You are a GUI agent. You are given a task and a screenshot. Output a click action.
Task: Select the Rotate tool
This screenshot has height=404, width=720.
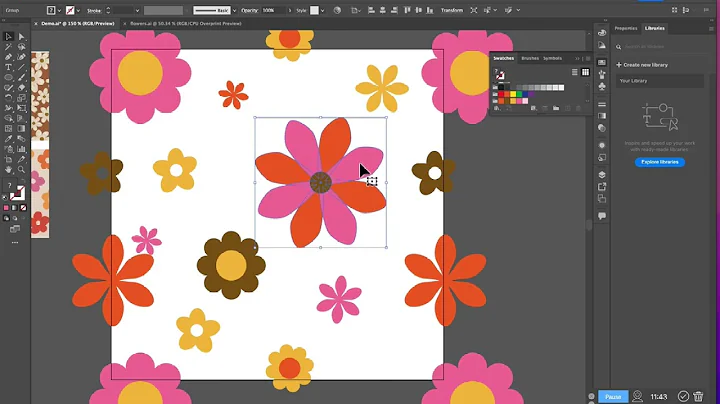[8, 98]
